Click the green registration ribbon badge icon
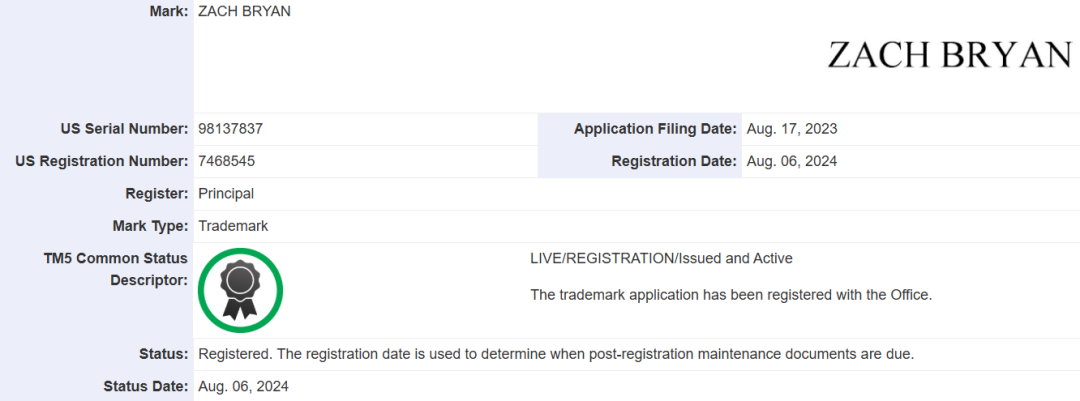The width and height of the screenshot is (1080, 401). point(240,290)
